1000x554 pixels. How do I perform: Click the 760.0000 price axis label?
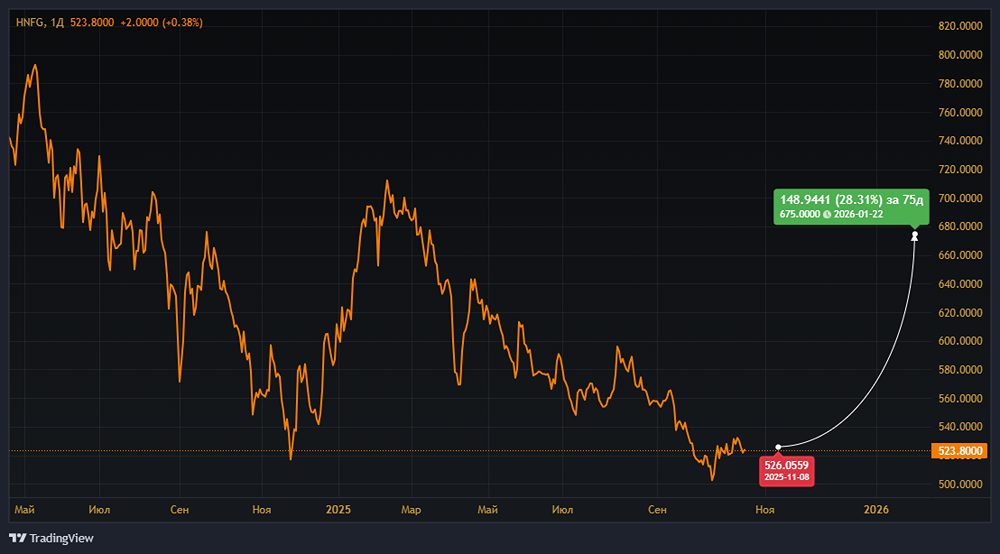tap(960, 112)
